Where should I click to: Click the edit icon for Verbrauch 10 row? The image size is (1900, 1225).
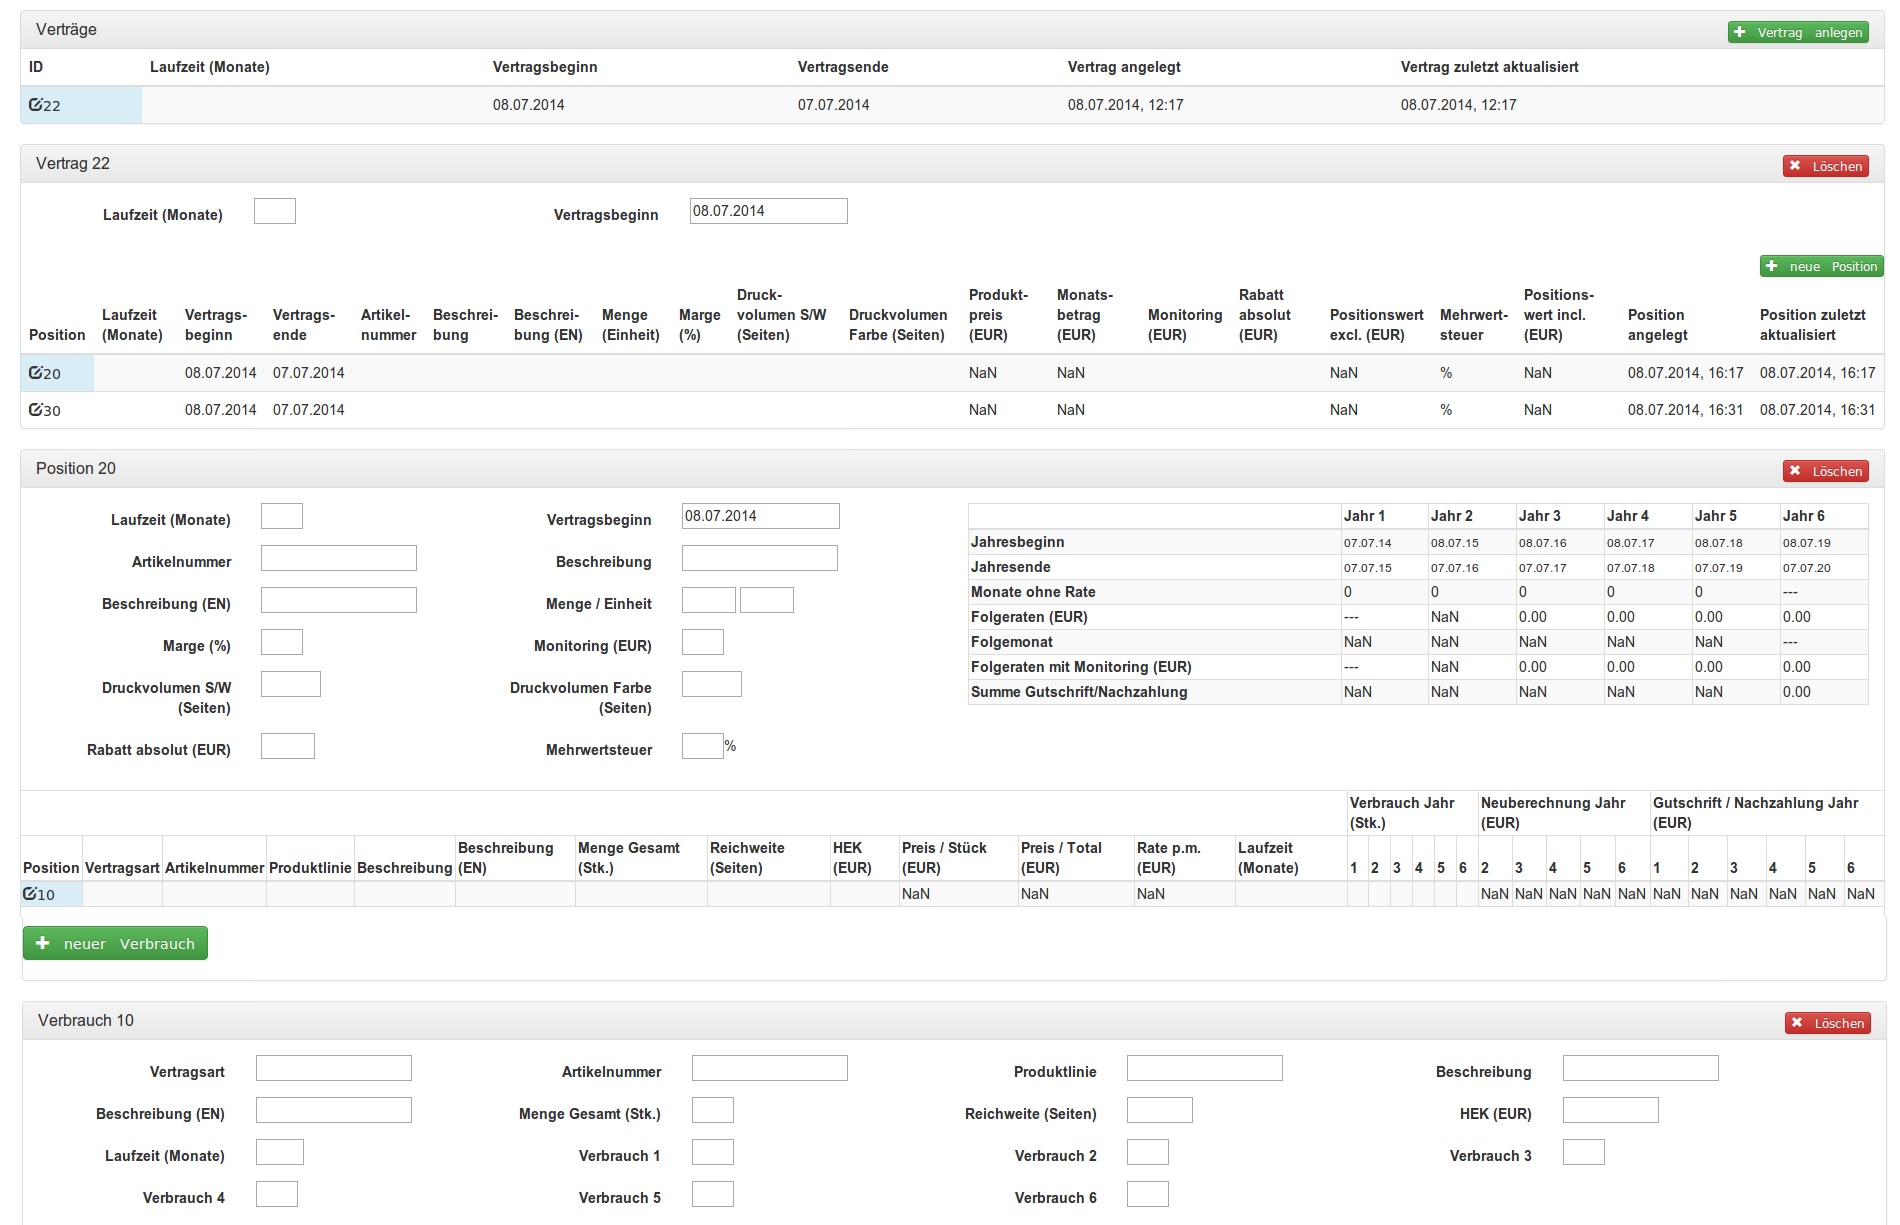[30, 894]
